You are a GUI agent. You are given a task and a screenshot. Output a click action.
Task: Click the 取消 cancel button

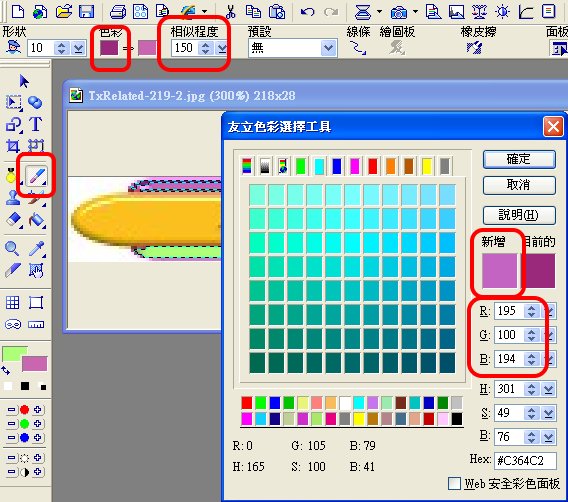(519, 185)
